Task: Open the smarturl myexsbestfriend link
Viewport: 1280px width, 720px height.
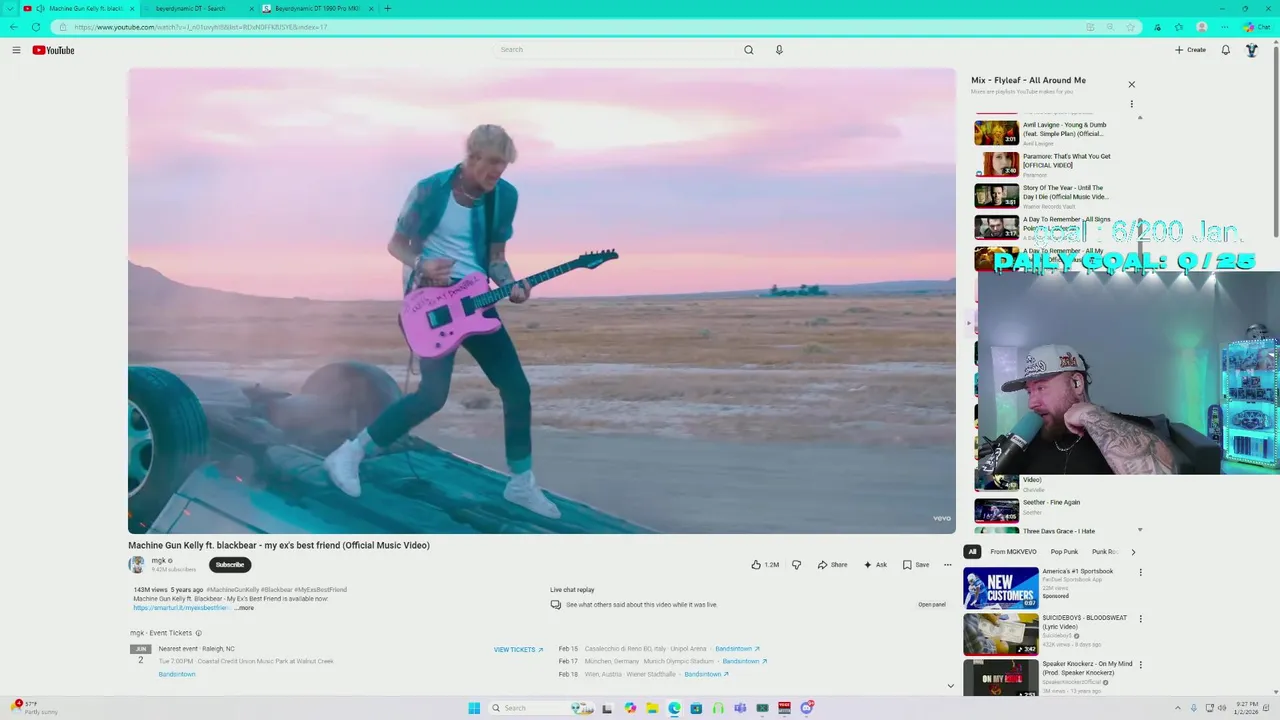Action: (182, 608)
